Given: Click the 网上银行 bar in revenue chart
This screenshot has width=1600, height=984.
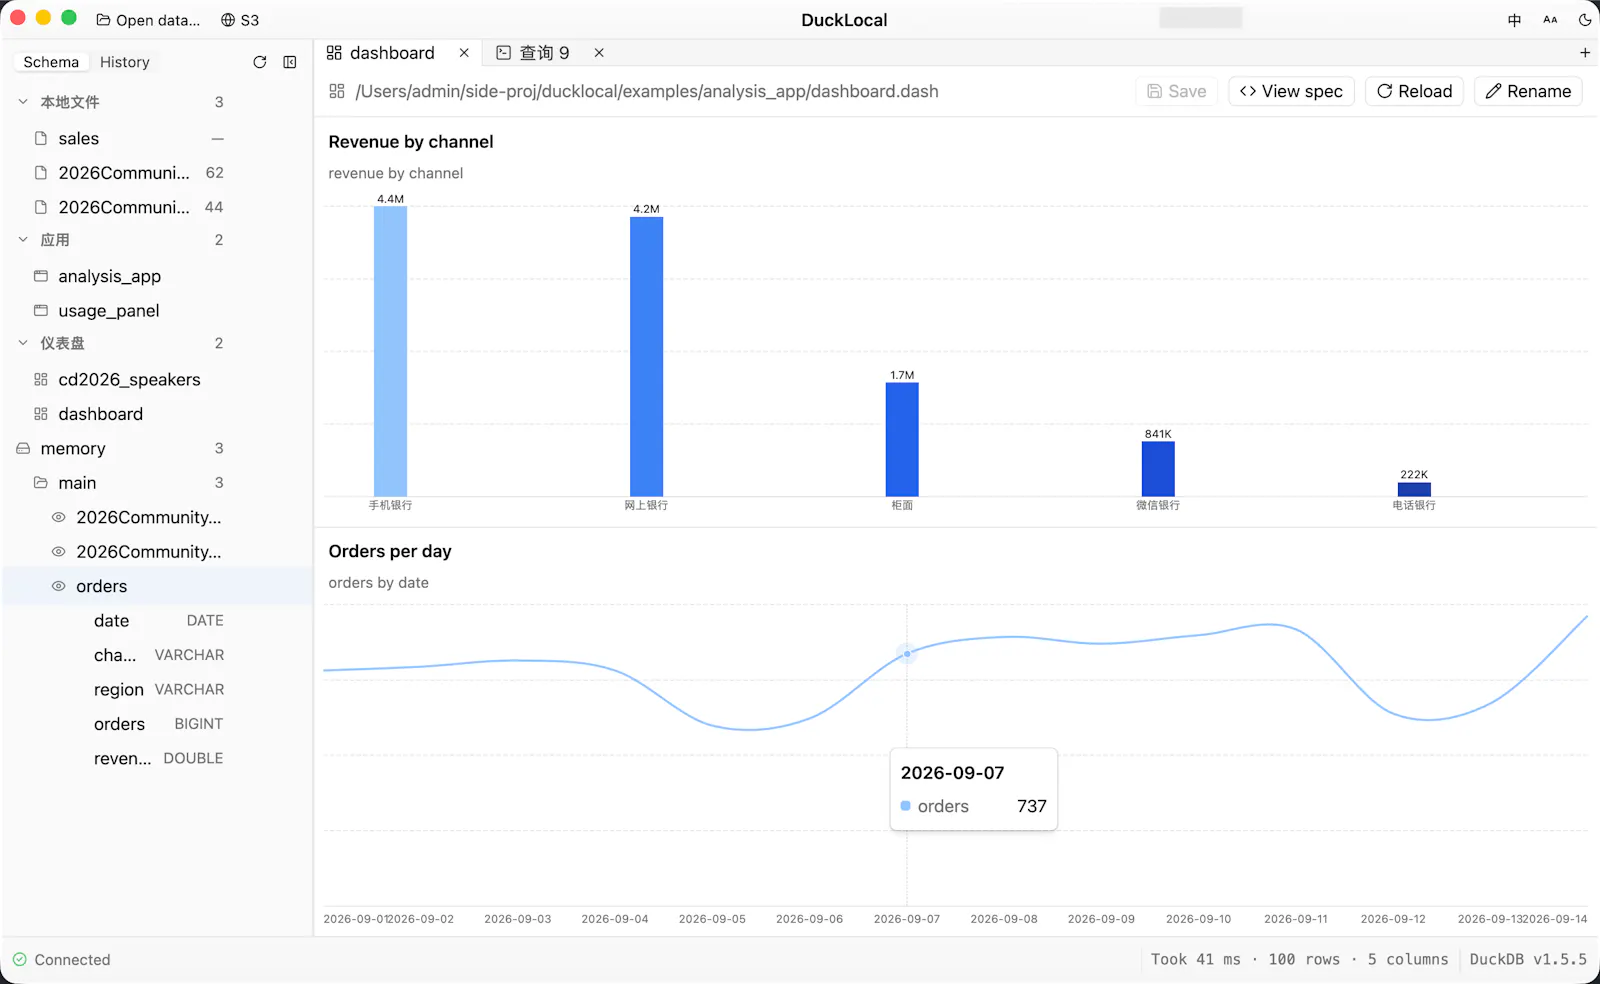Looking at the screenshot, I should pos(646,356).
